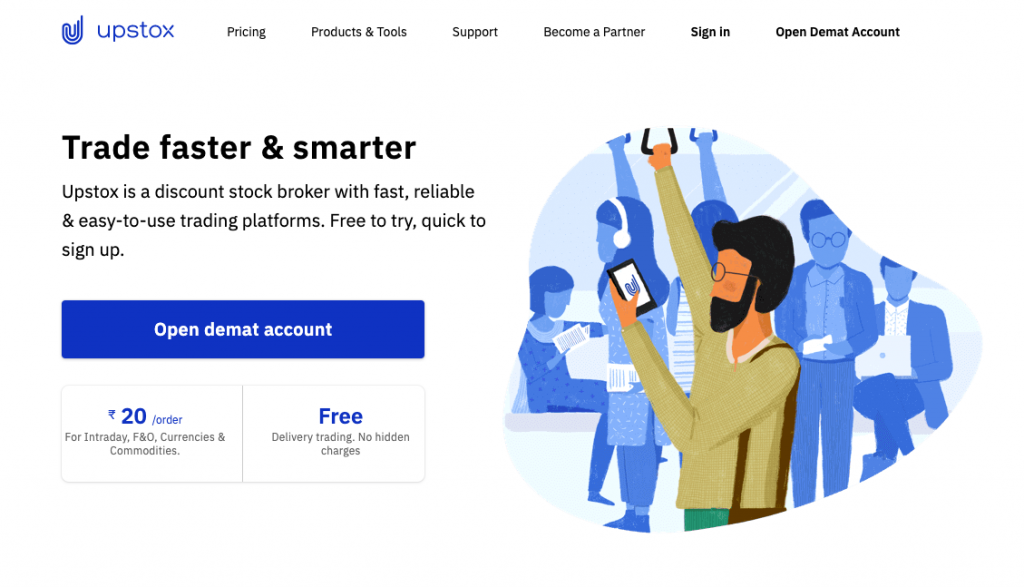Select the ₹20 per order pricing card
Image resolution: width=1024 pixels, height=587 pixels.
pyautogui.click(x=152, y=434)
